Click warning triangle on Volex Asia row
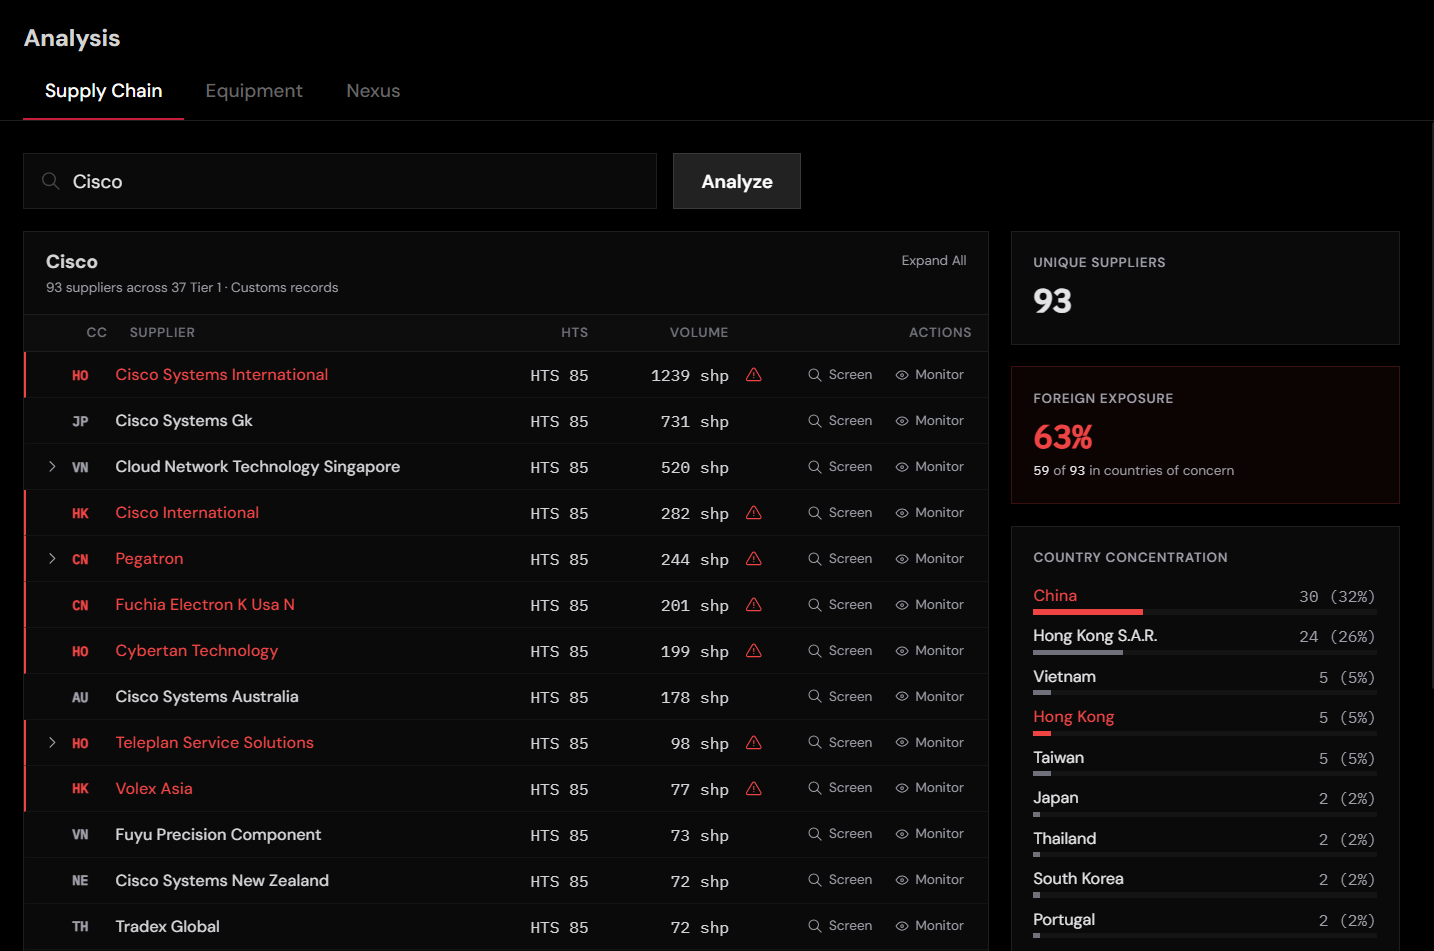 (x=754, y=789)
